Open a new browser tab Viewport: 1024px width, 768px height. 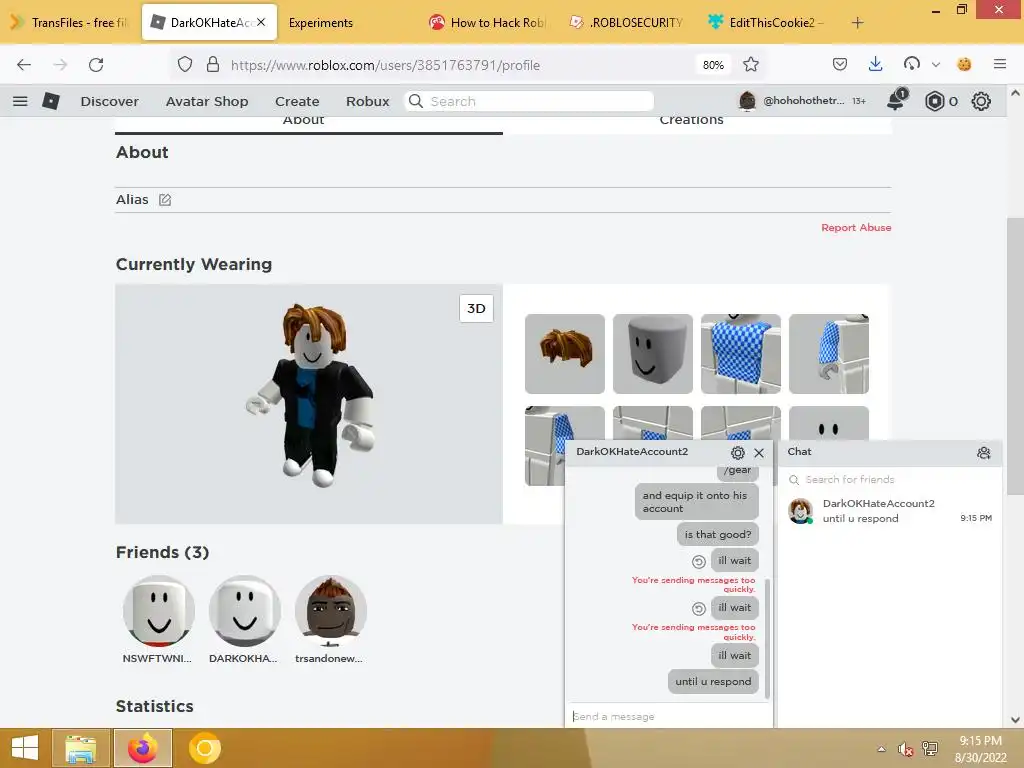pyautogui.click(x=857, y=23)
